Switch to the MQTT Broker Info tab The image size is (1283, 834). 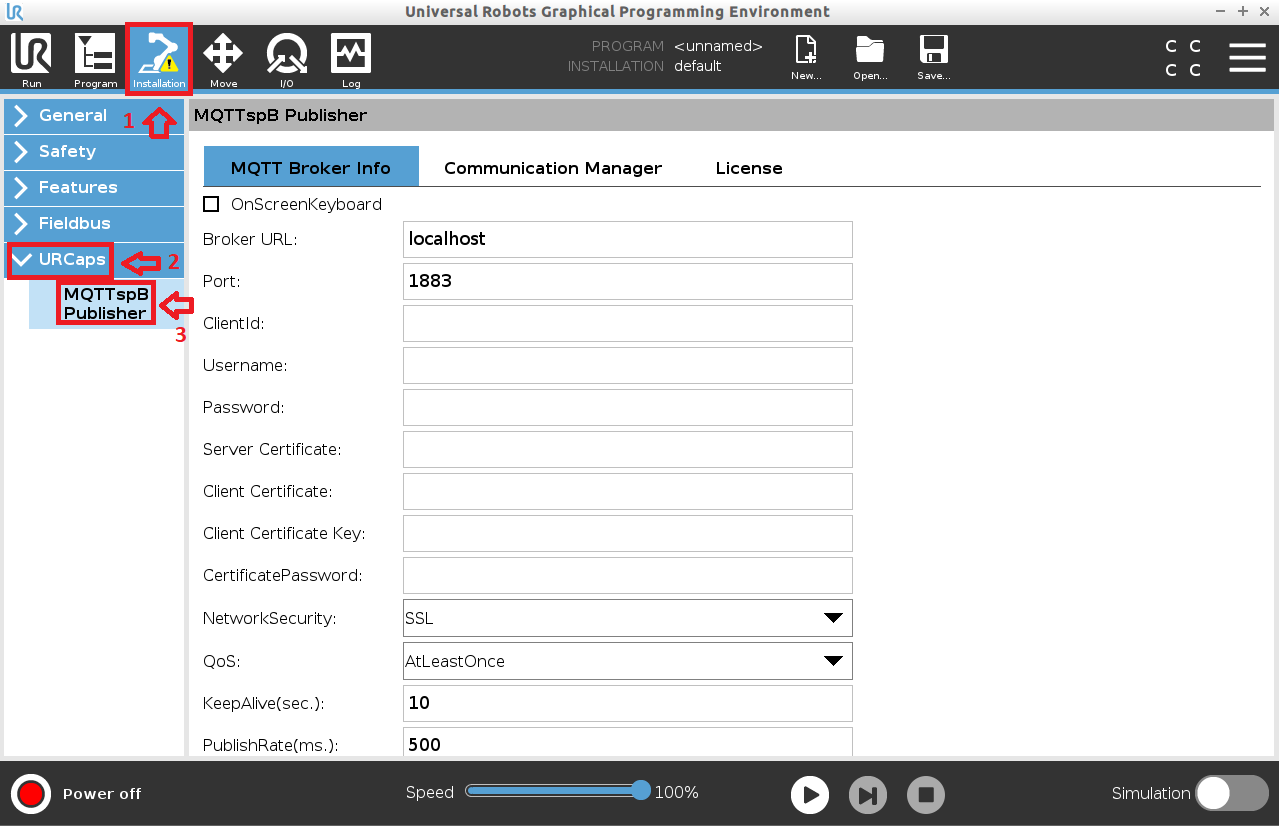tap(311, 167)
